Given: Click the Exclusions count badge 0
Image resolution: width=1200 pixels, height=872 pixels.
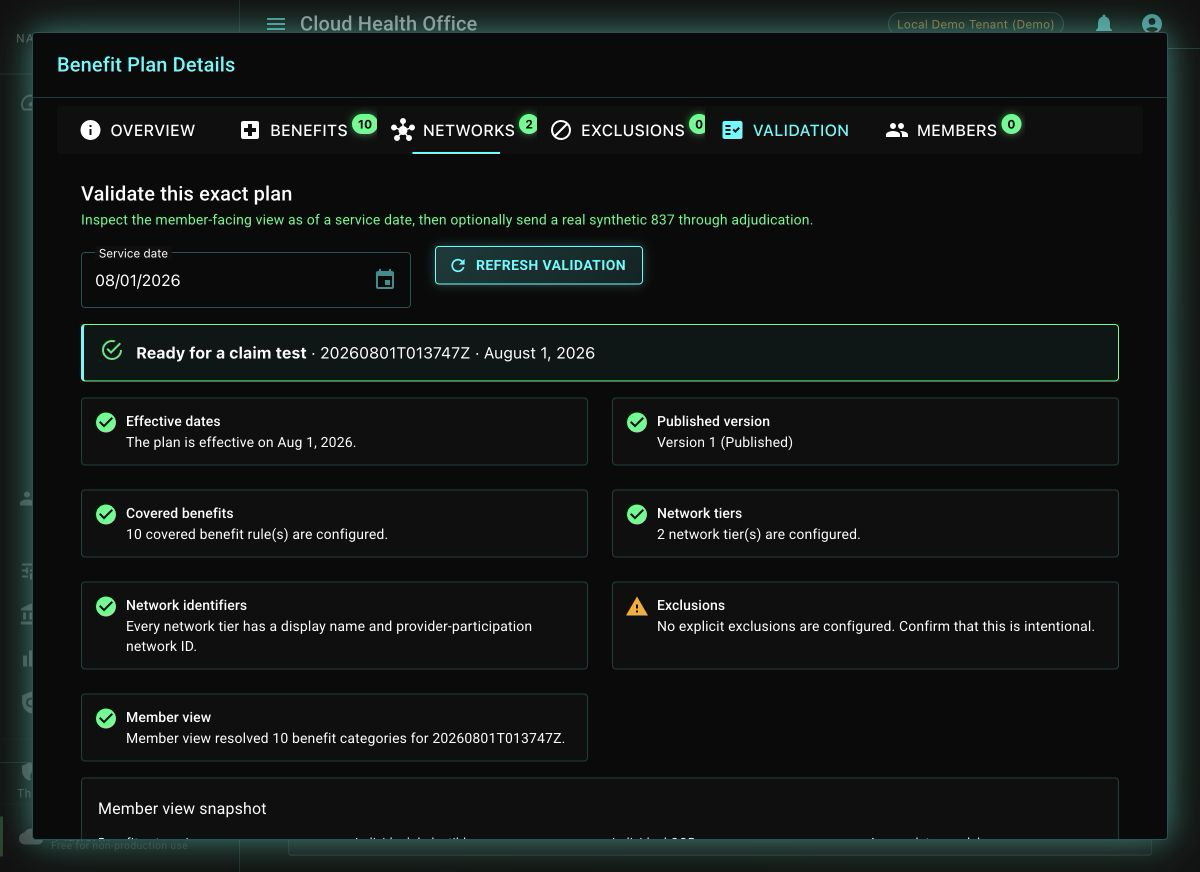Looking at the screenshot, I should 698,124.
